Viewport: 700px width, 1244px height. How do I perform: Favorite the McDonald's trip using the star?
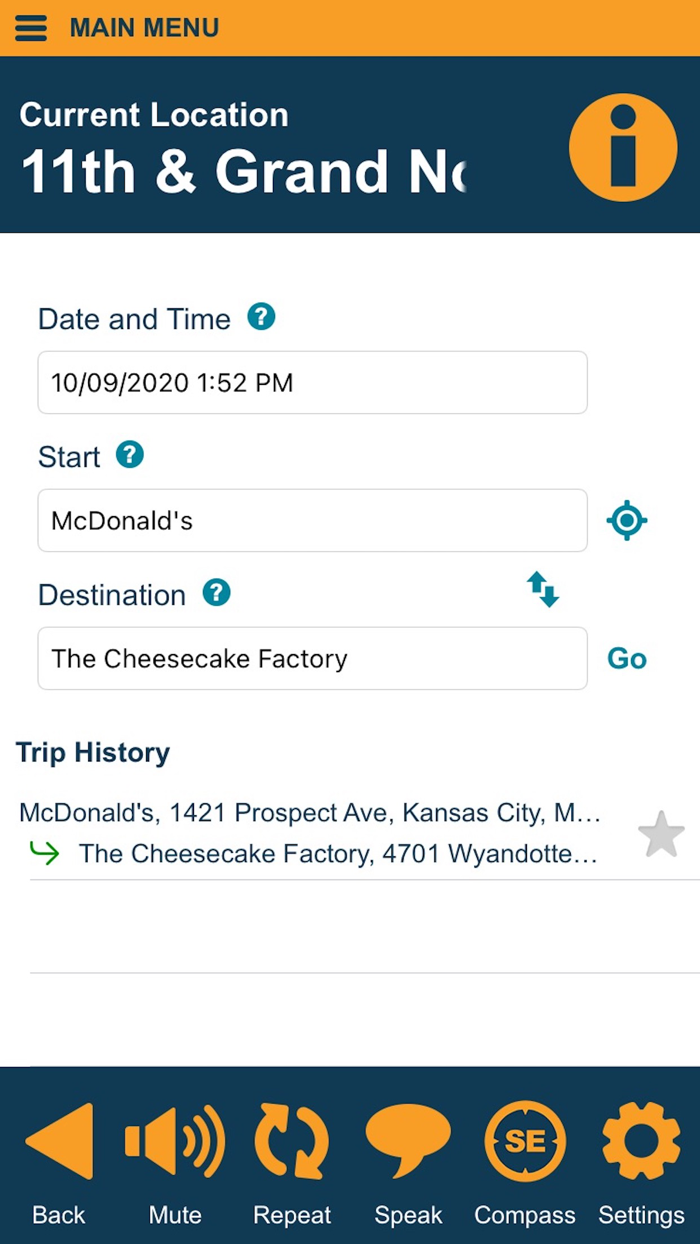pyautogui.click(x=661, y=834)
